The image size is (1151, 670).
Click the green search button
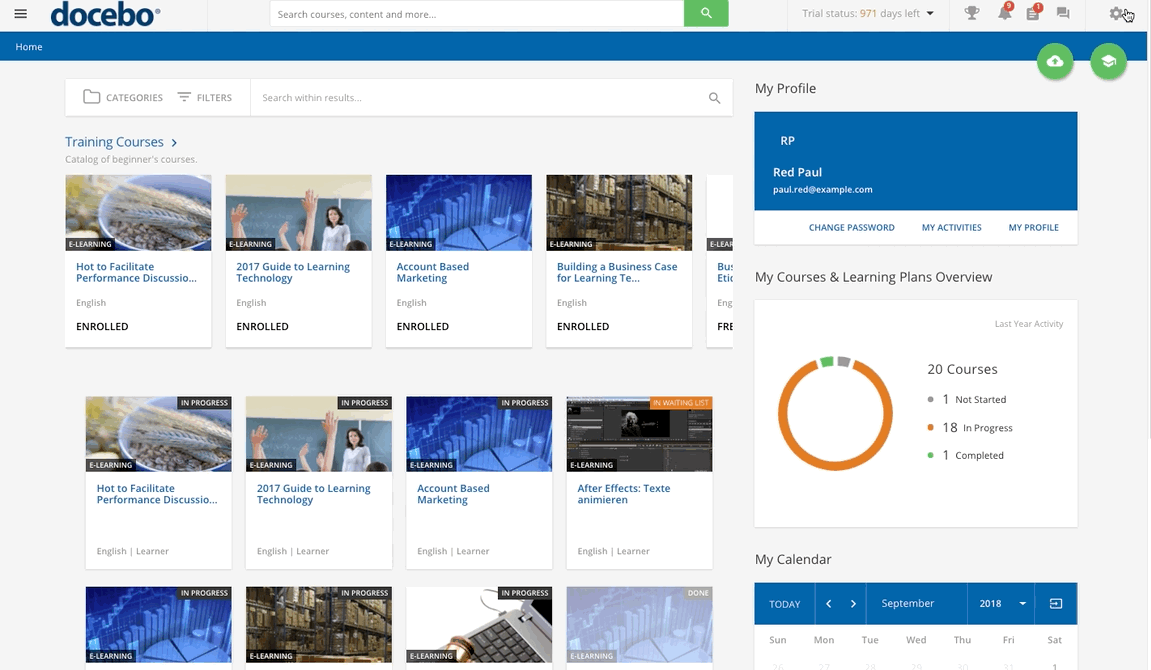[x=706, y=14]
